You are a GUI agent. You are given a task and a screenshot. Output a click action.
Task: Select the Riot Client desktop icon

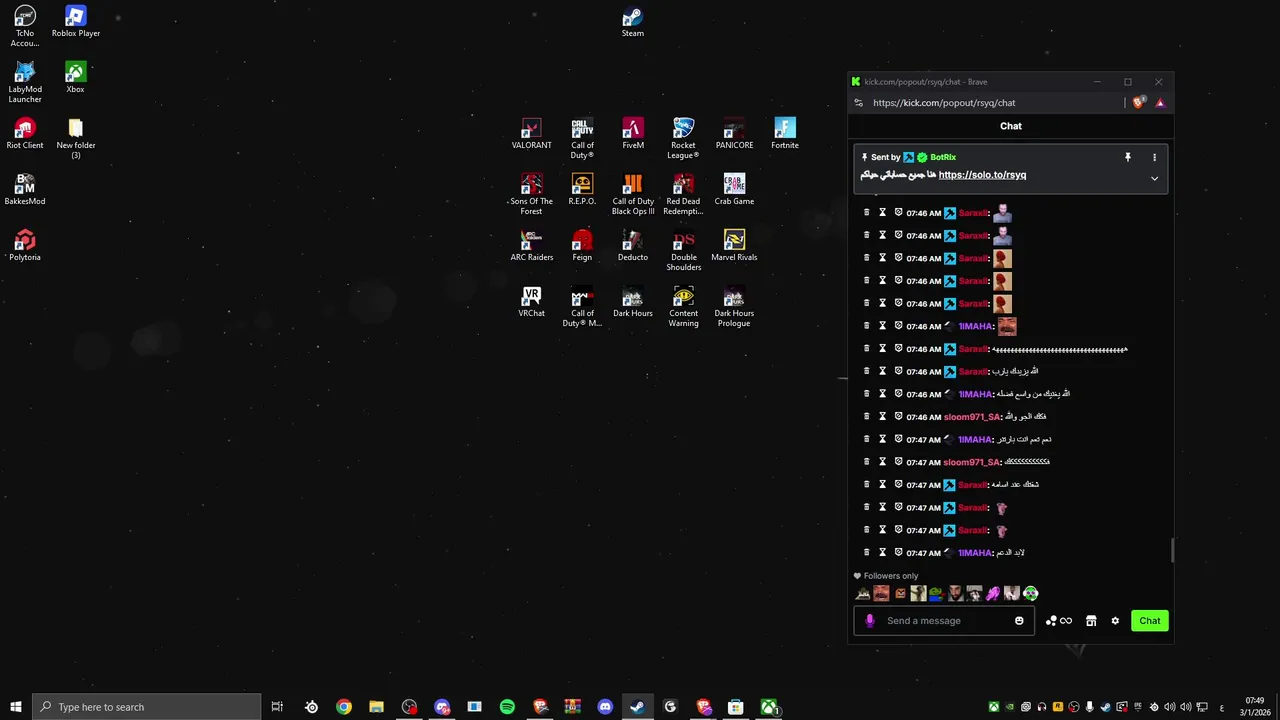[x=25, y=134]
